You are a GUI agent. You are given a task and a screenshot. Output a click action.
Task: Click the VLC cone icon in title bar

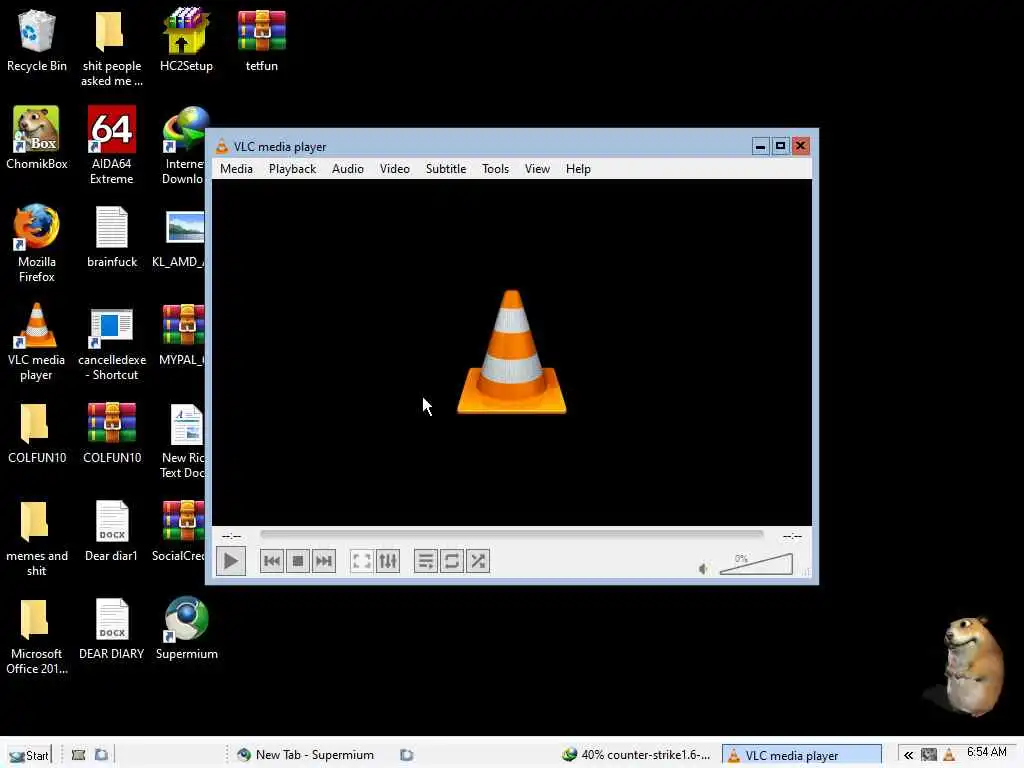[222, 146]
